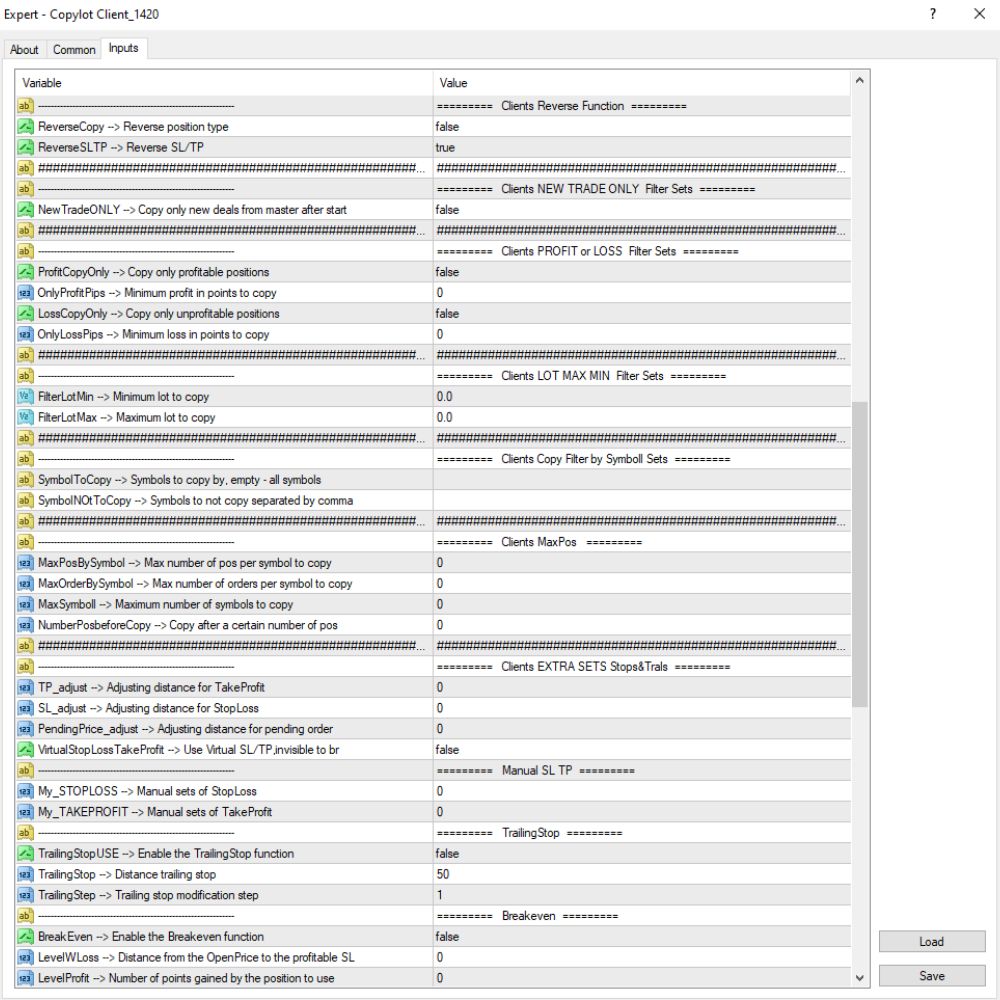Screen dimensions: 1000x1000
Task: Click the Load button
Action: 932,941
